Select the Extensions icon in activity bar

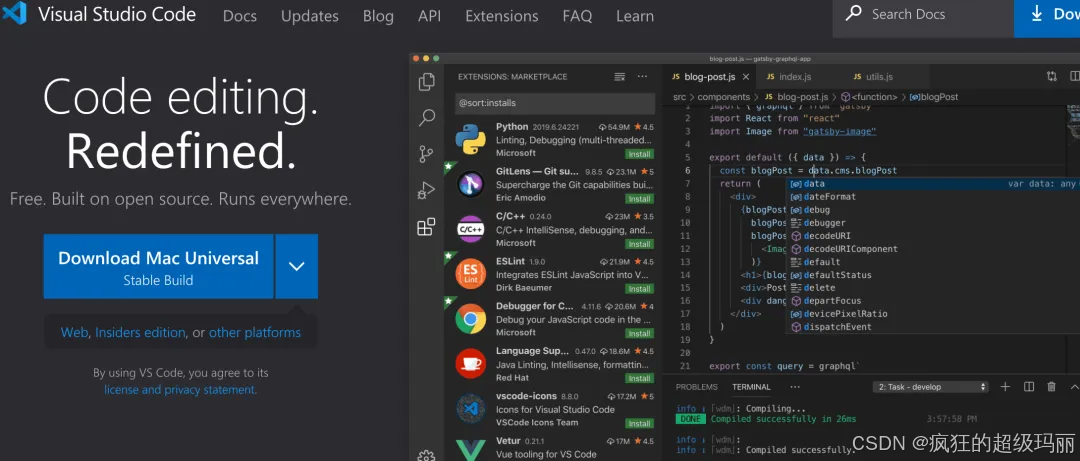coord(426,226)
